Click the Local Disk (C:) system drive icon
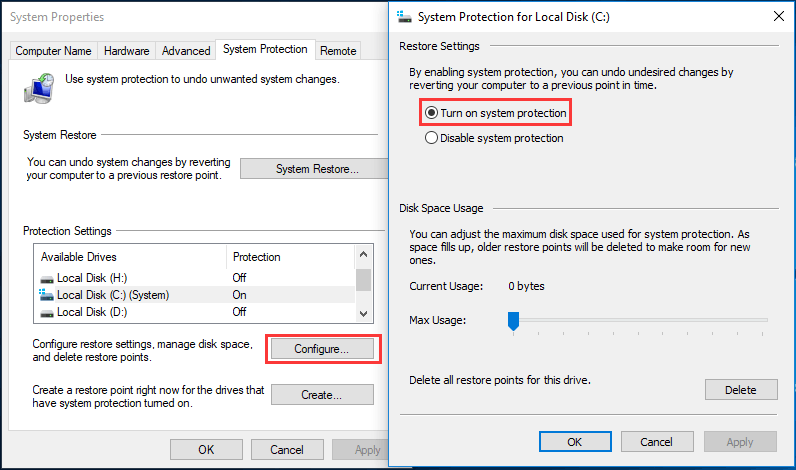This screenshot has height=470, width=796. pyautogui.click(x=47, y=294)
